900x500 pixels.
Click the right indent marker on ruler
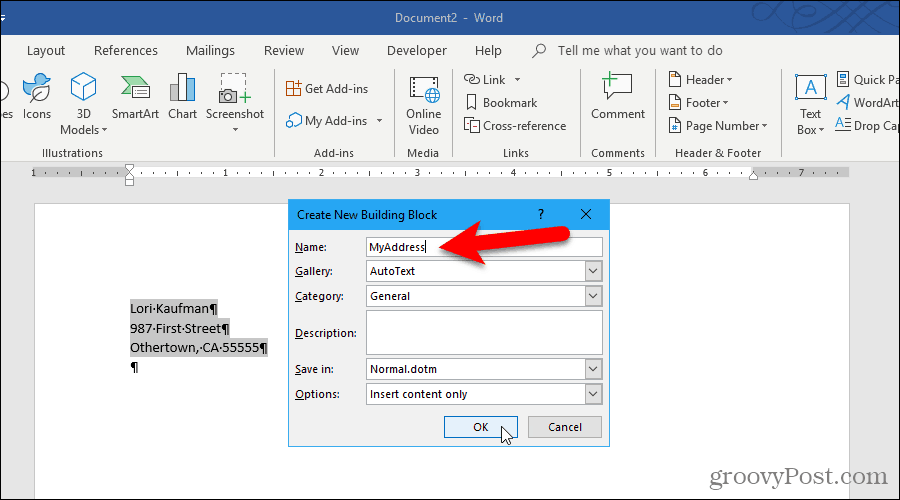753,176
